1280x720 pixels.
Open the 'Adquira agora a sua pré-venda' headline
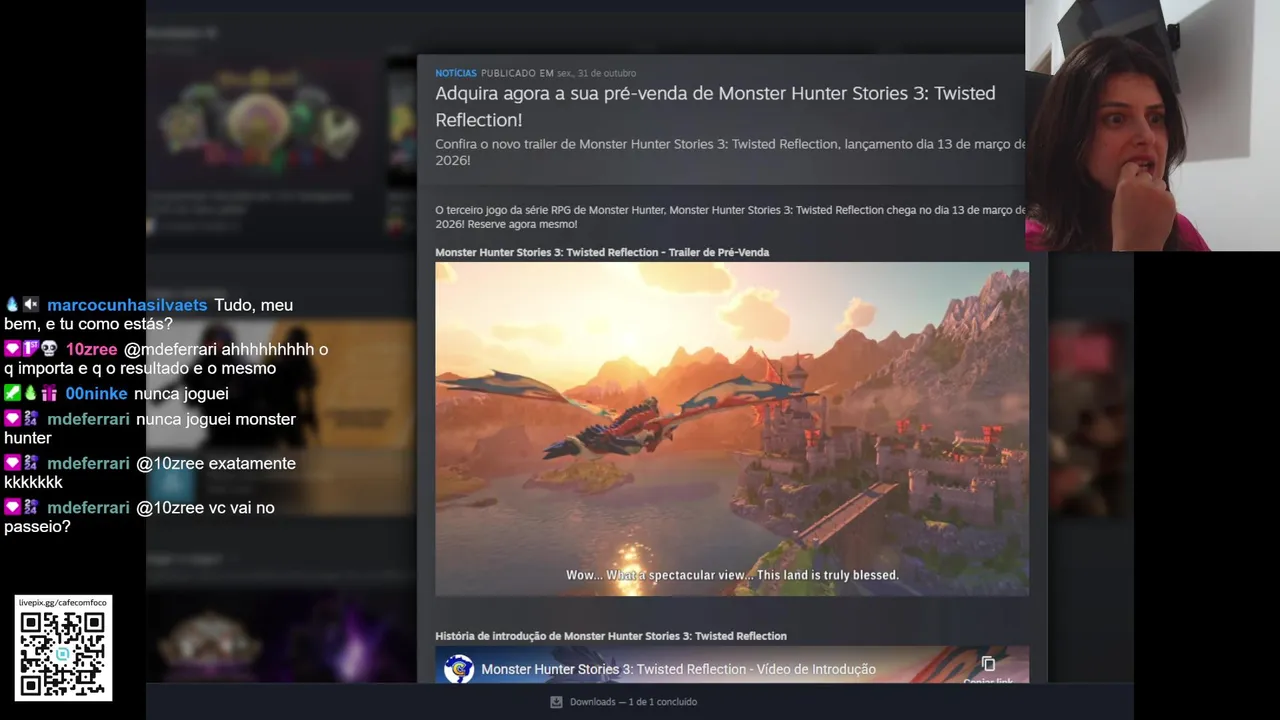pyautogui.click(x=715, y=106)
